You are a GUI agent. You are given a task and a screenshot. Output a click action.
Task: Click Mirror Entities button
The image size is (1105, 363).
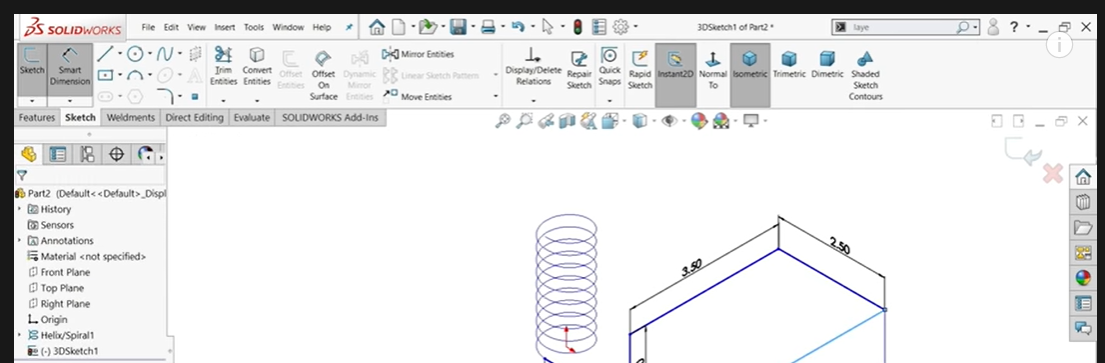coord(419,54)
